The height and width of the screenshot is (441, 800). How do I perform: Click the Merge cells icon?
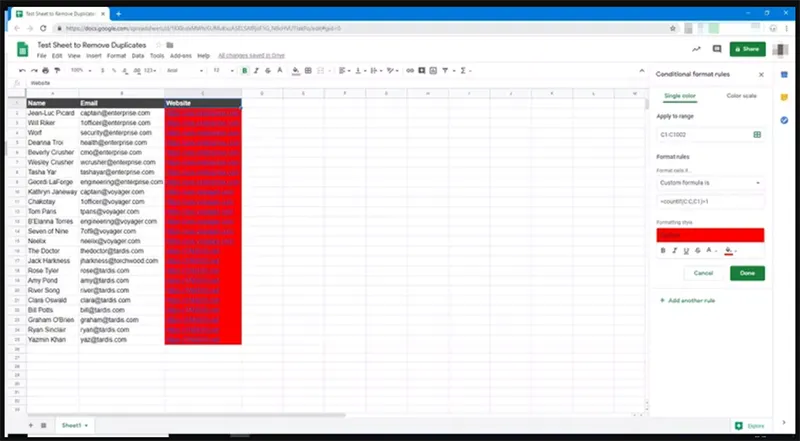pyautogui.click(x=321, y=70)
